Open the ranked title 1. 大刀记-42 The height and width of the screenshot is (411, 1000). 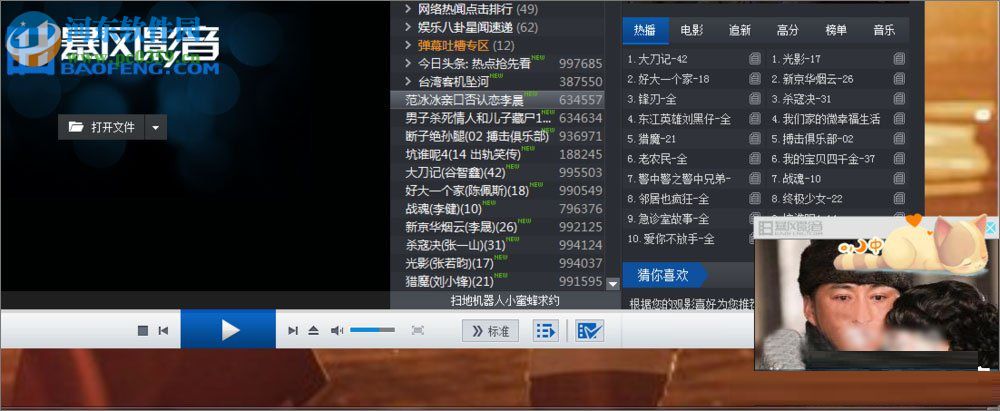point(658,59)
